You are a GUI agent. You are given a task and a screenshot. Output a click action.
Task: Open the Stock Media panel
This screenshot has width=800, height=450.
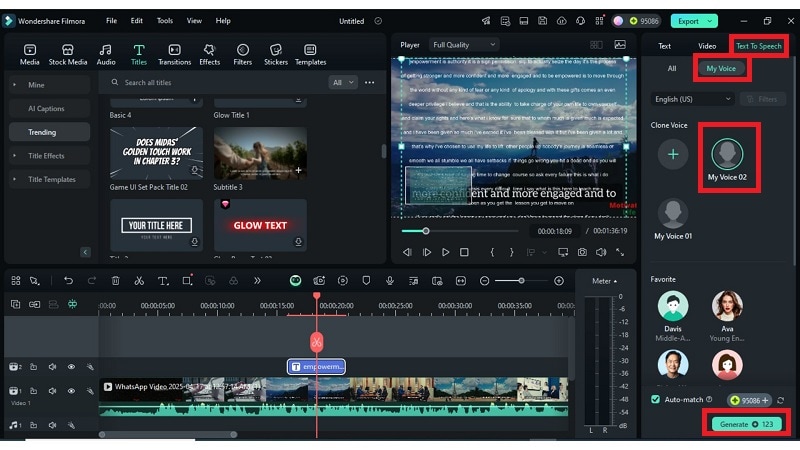[68, 55]
